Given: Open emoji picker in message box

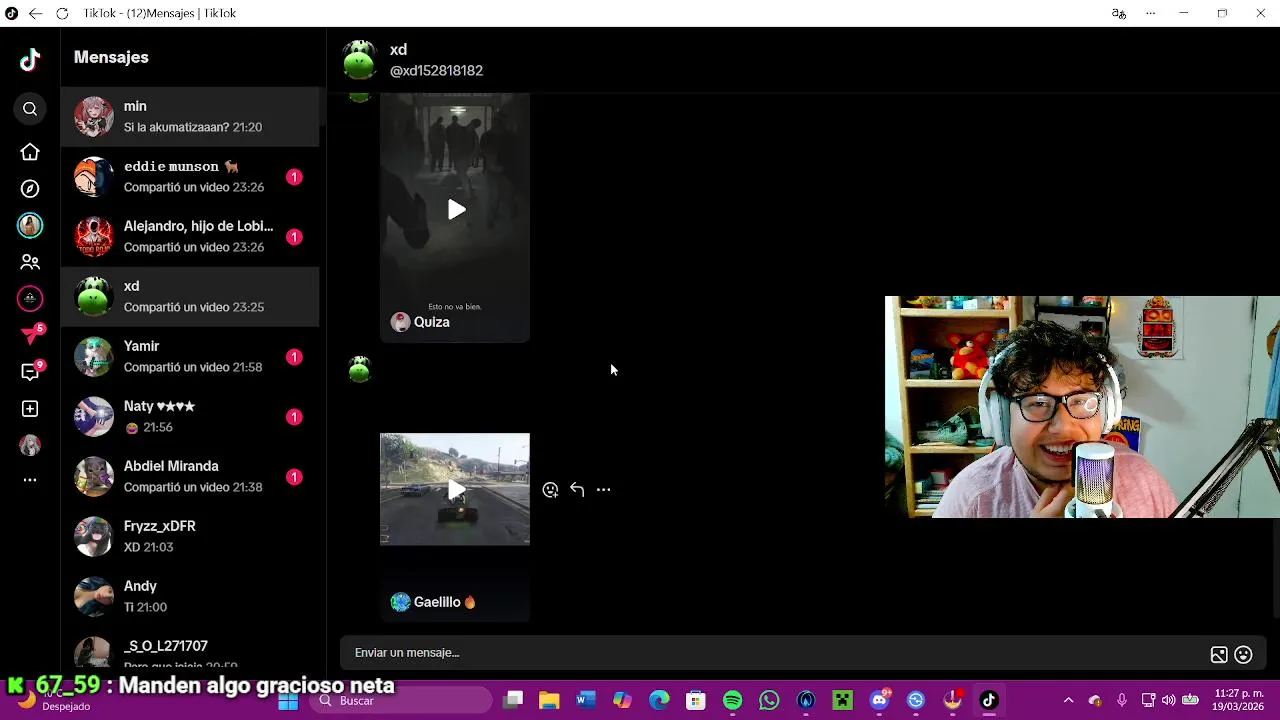Looking at the screenshot, I should (1244, 655).
